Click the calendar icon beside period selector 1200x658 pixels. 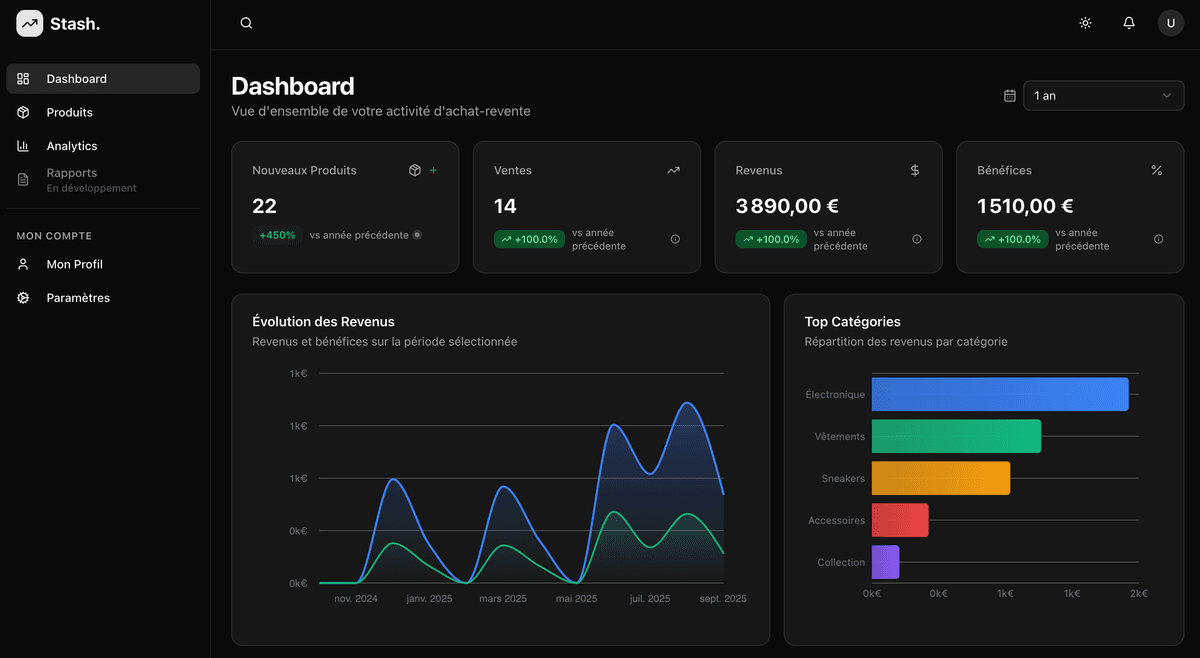(x=1010, y=96)
